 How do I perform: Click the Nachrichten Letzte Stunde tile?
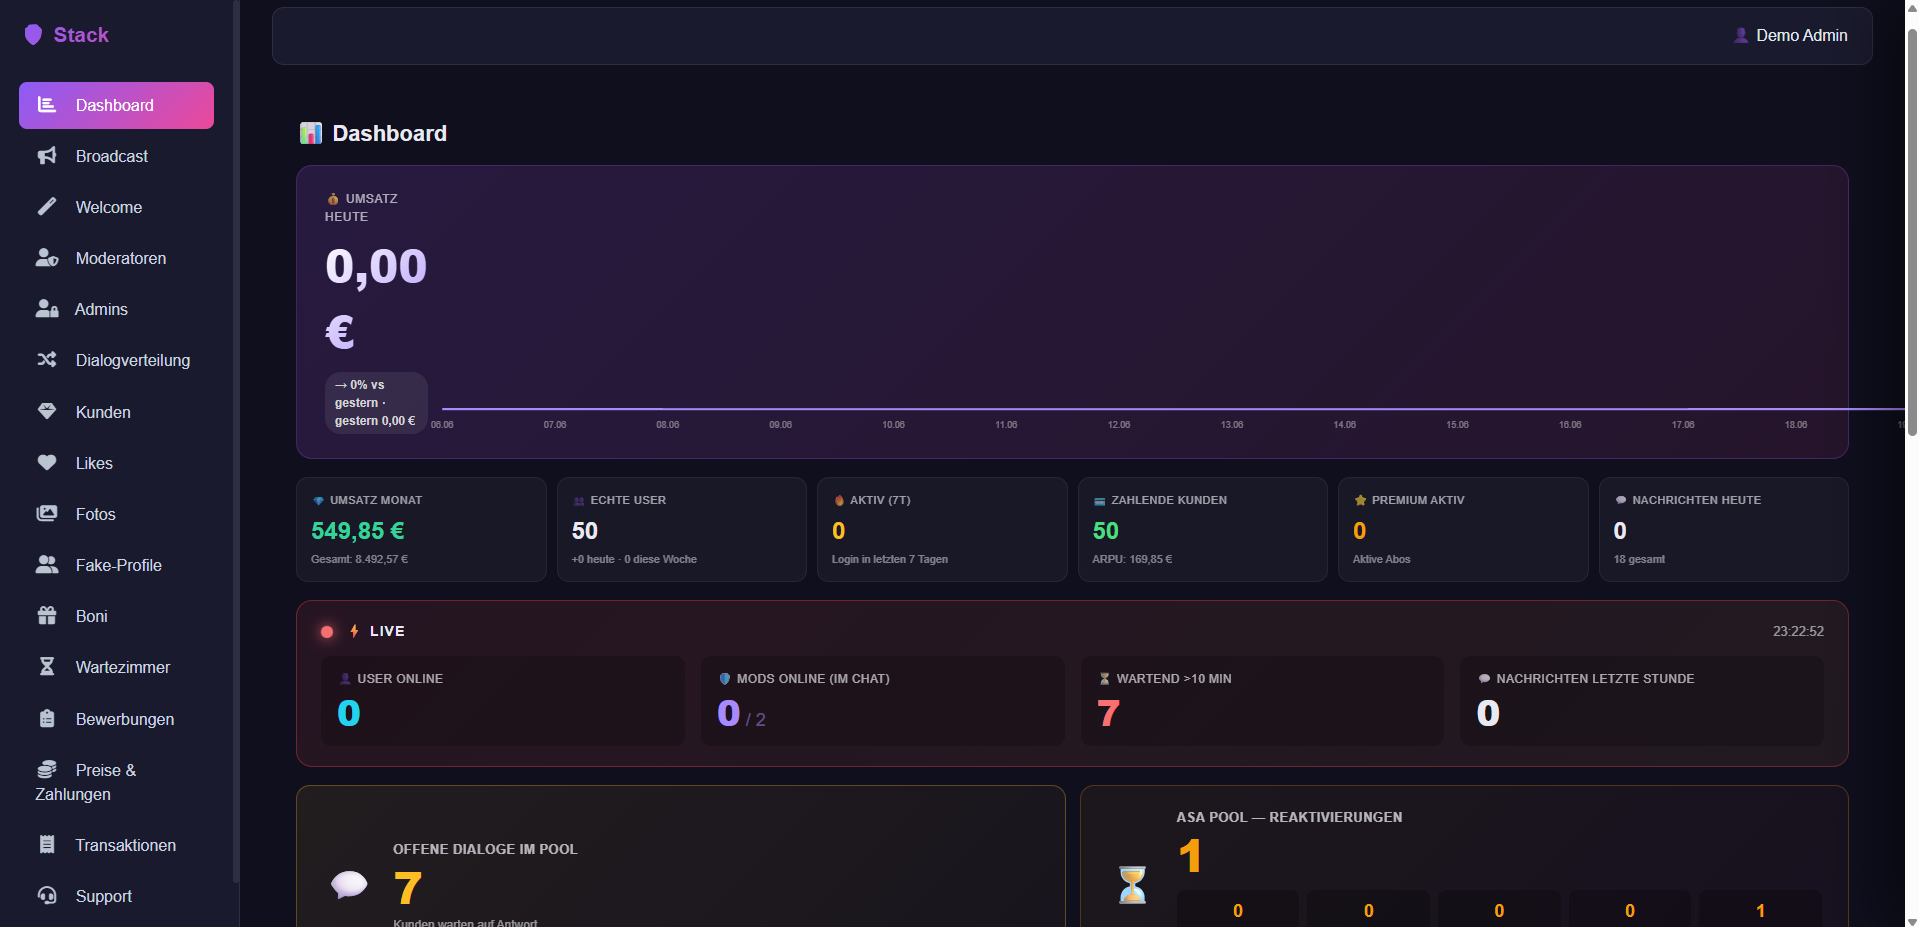click(x=1642, y=701)
